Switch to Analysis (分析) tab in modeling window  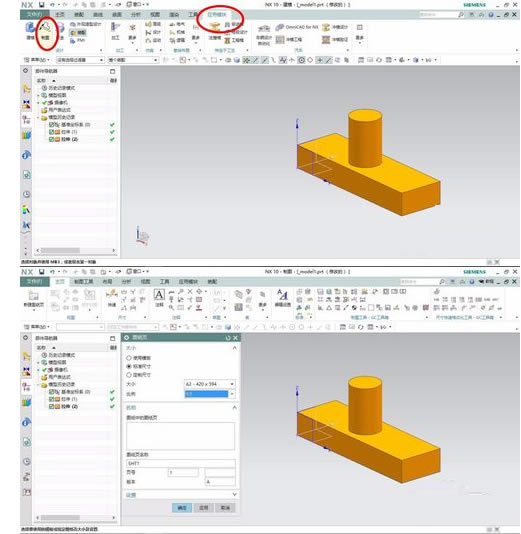click(x=136, y=14)
